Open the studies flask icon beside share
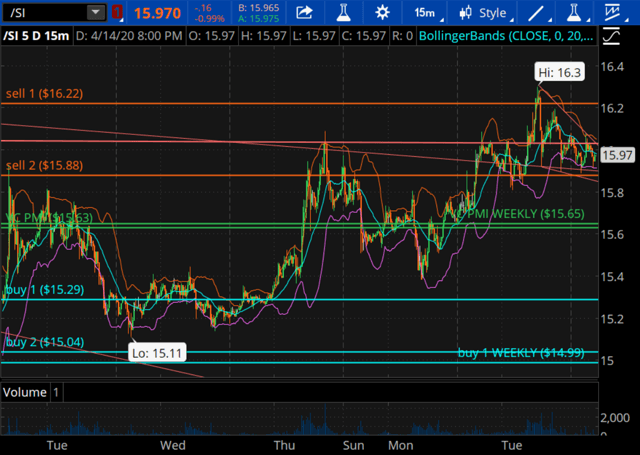The width and height of the screenshot is (640, 455). 344,13
